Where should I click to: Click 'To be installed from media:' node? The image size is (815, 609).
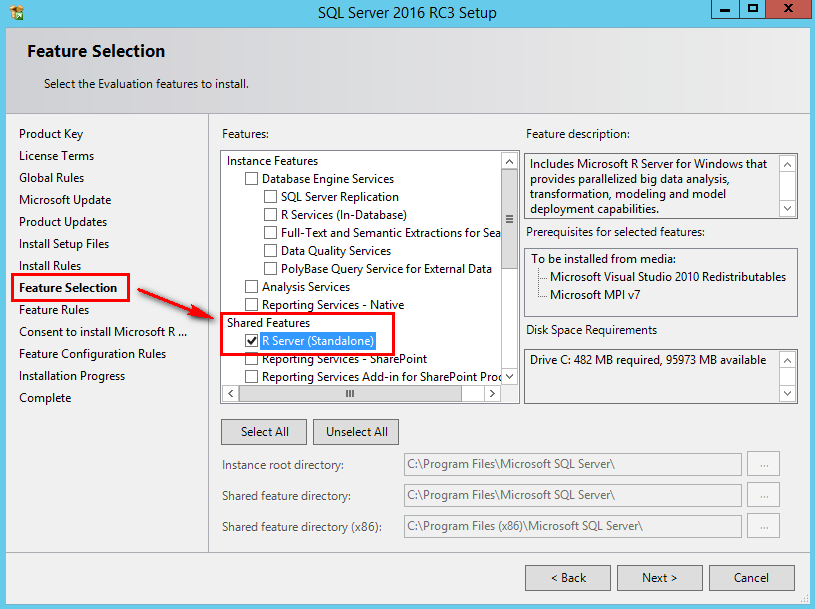click(x=603, y=259)
